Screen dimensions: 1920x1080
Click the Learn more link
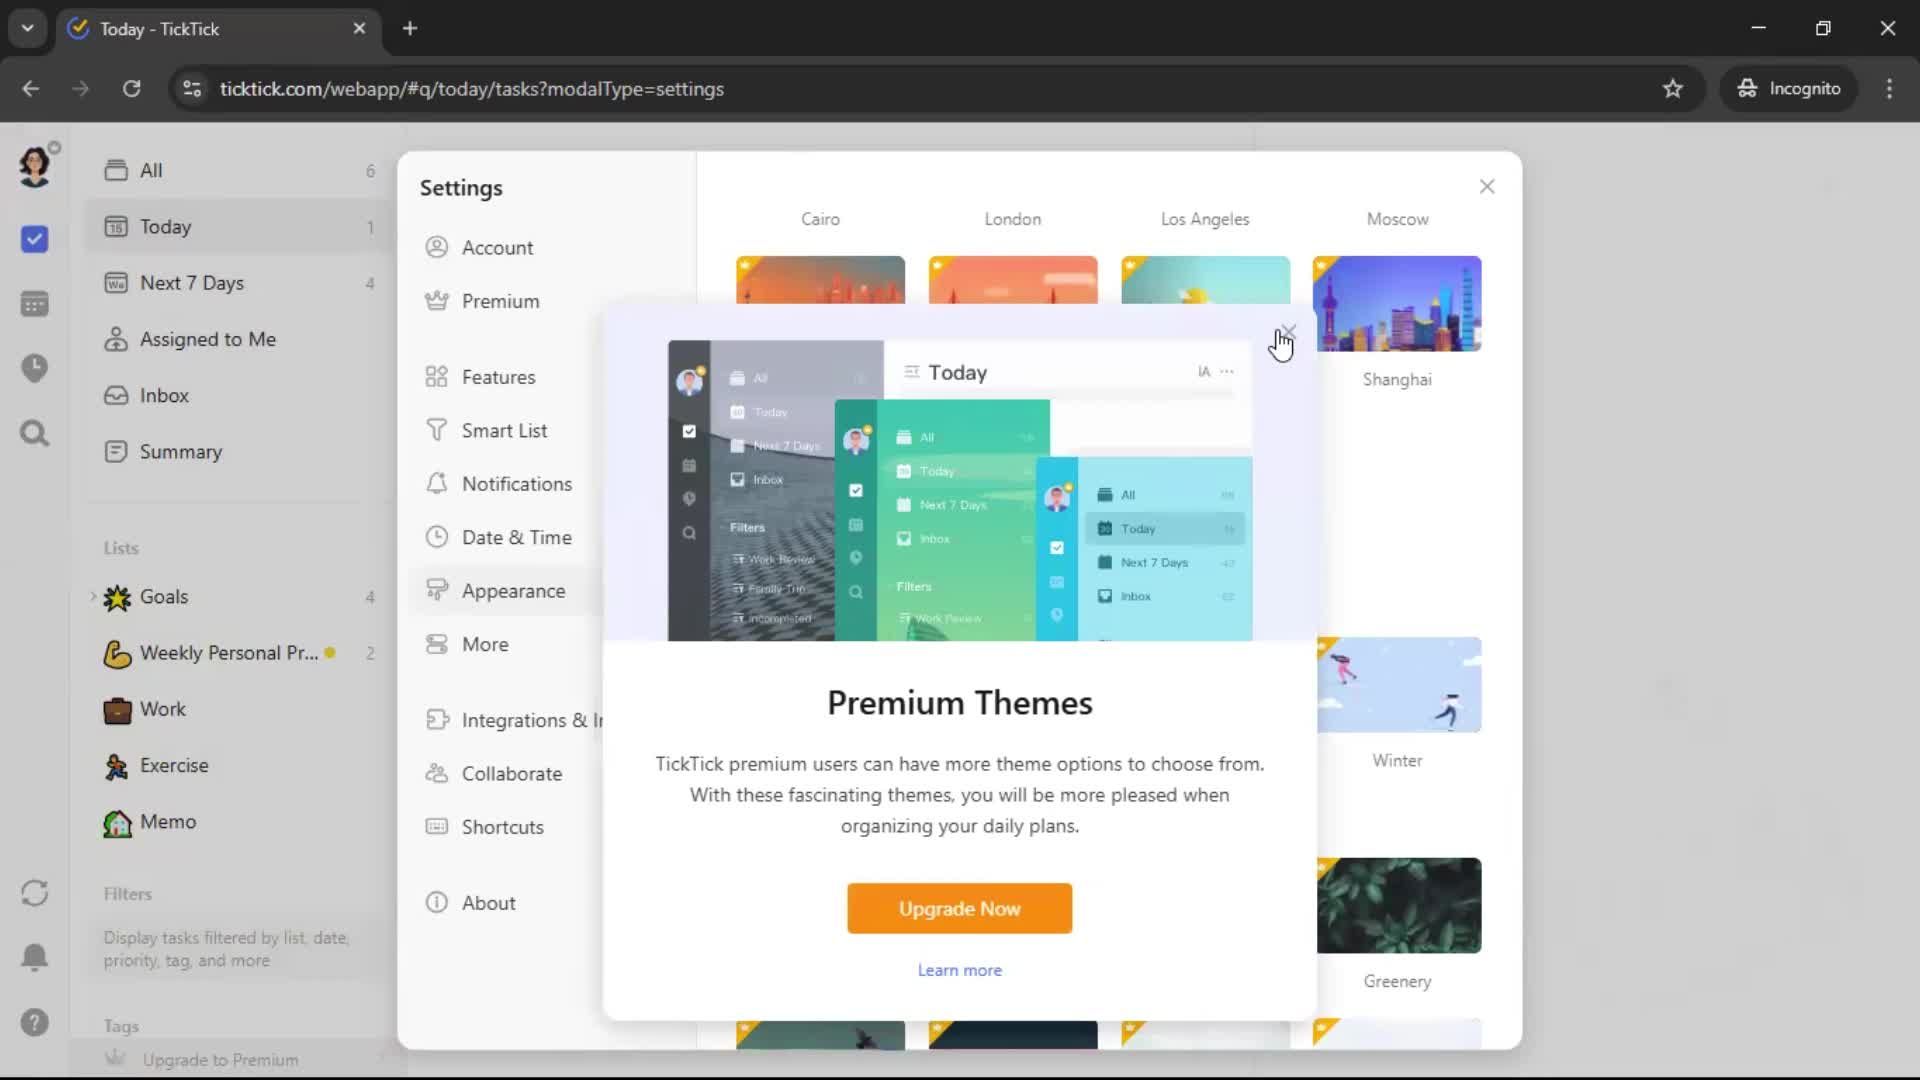pyautogui.click(x=959, y=970)
